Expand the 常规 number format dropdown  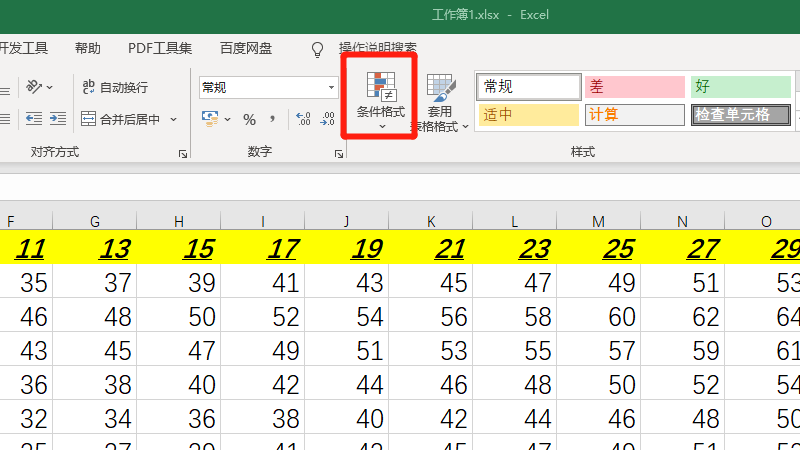(x=332, y=88)
